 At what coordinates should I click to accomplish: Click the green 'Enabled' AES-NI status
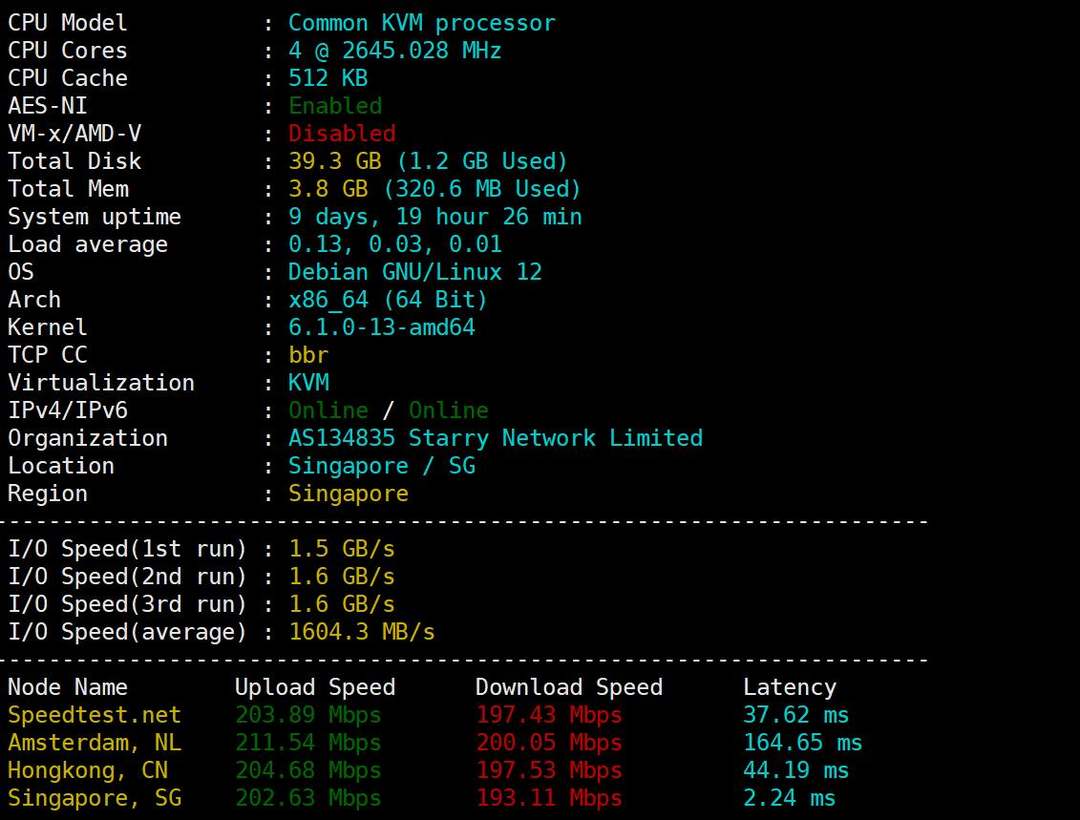(x=335, y=106)
